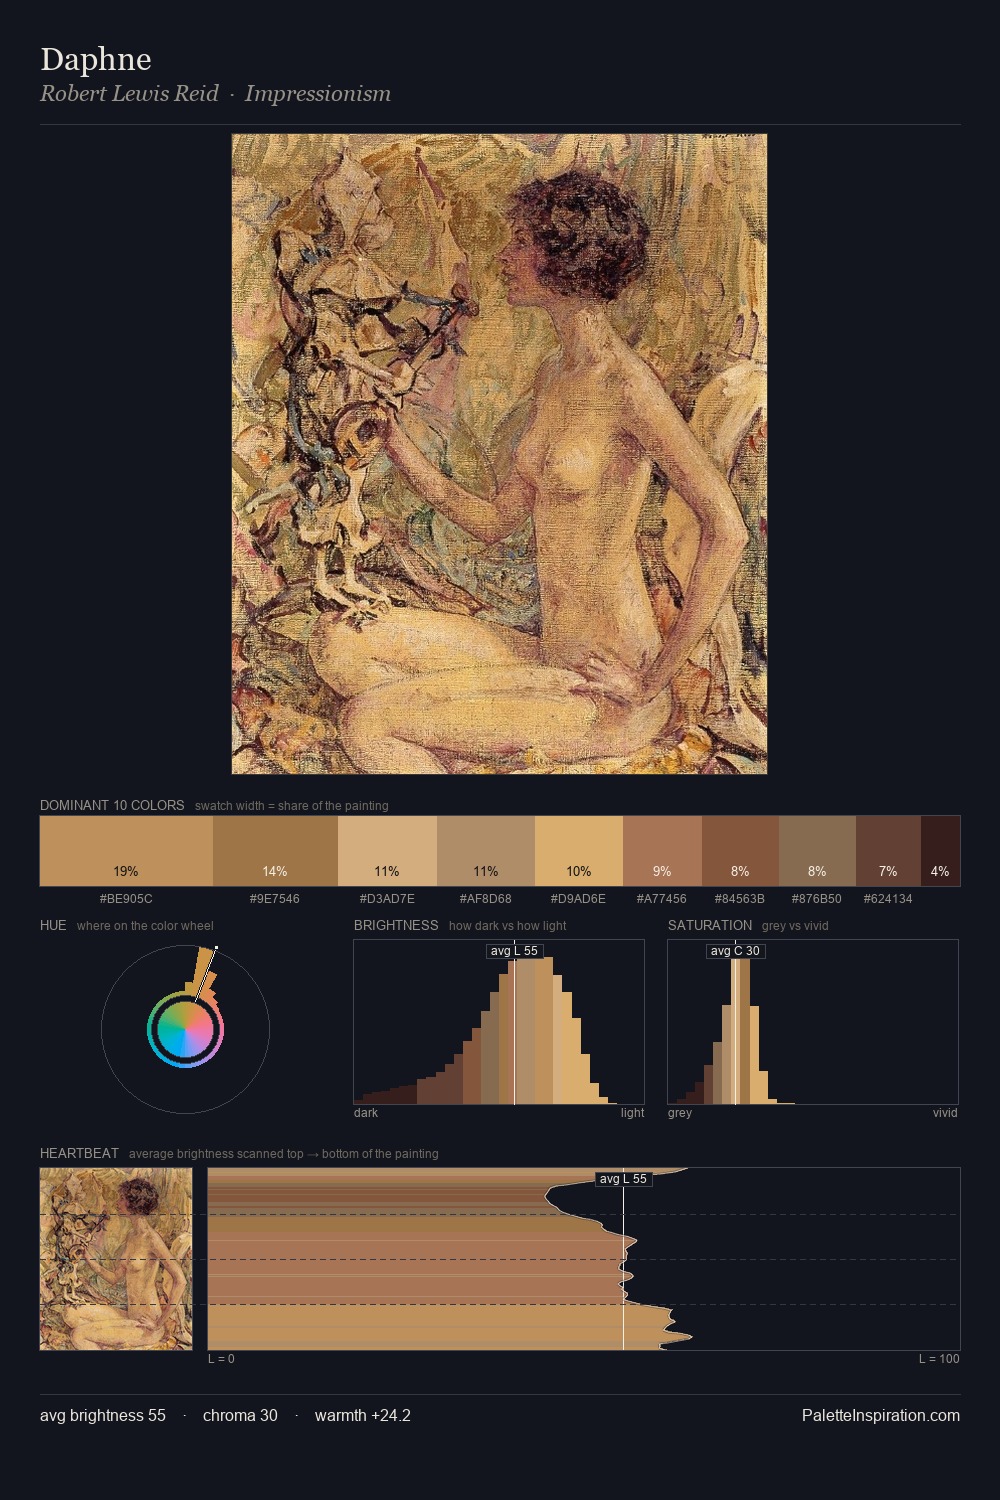The height and width of the screenshot is (1500, 1000).
Task: Open the main Daphne painting image
Action: point(499,454)
